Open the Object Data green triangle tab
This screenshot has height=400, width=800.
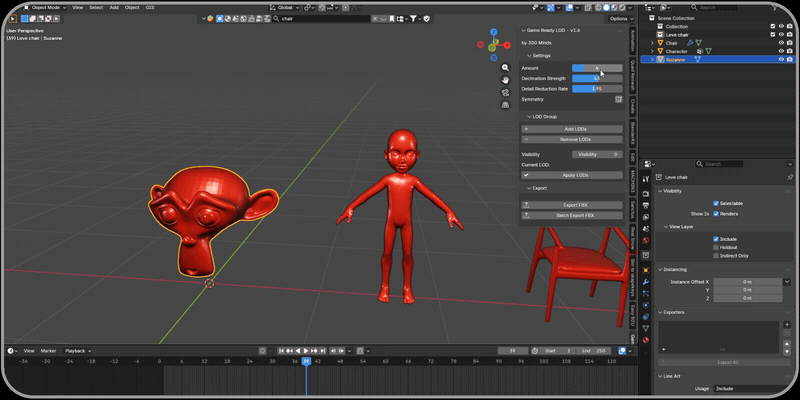[x=646, y=328]
